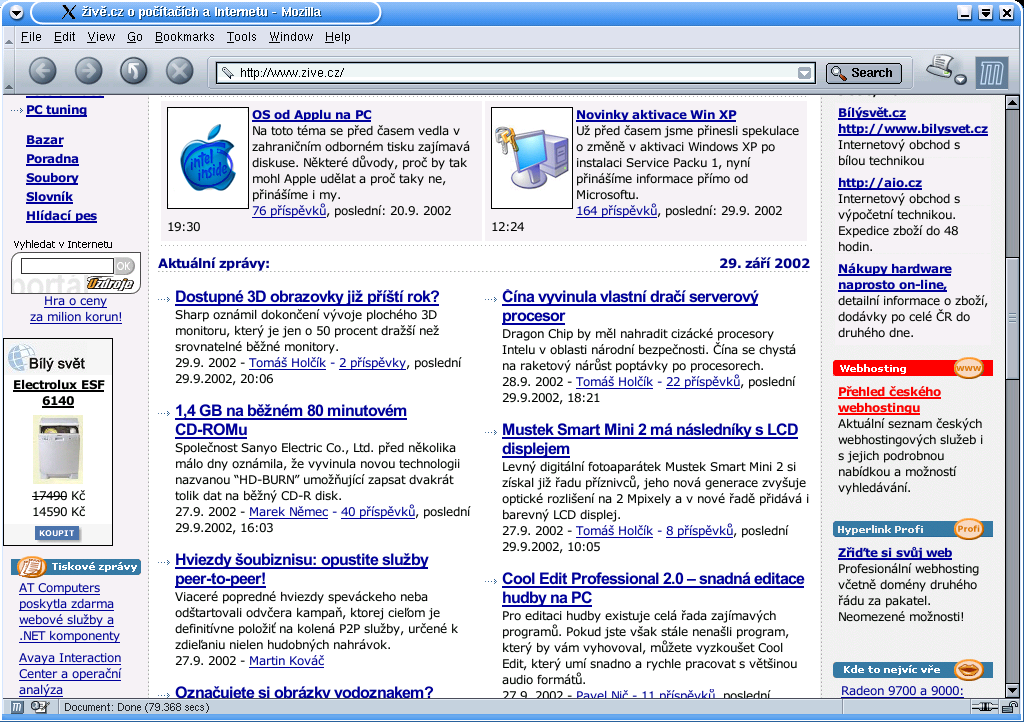Open the Zřiďte si svůj web link

[895, 553]
